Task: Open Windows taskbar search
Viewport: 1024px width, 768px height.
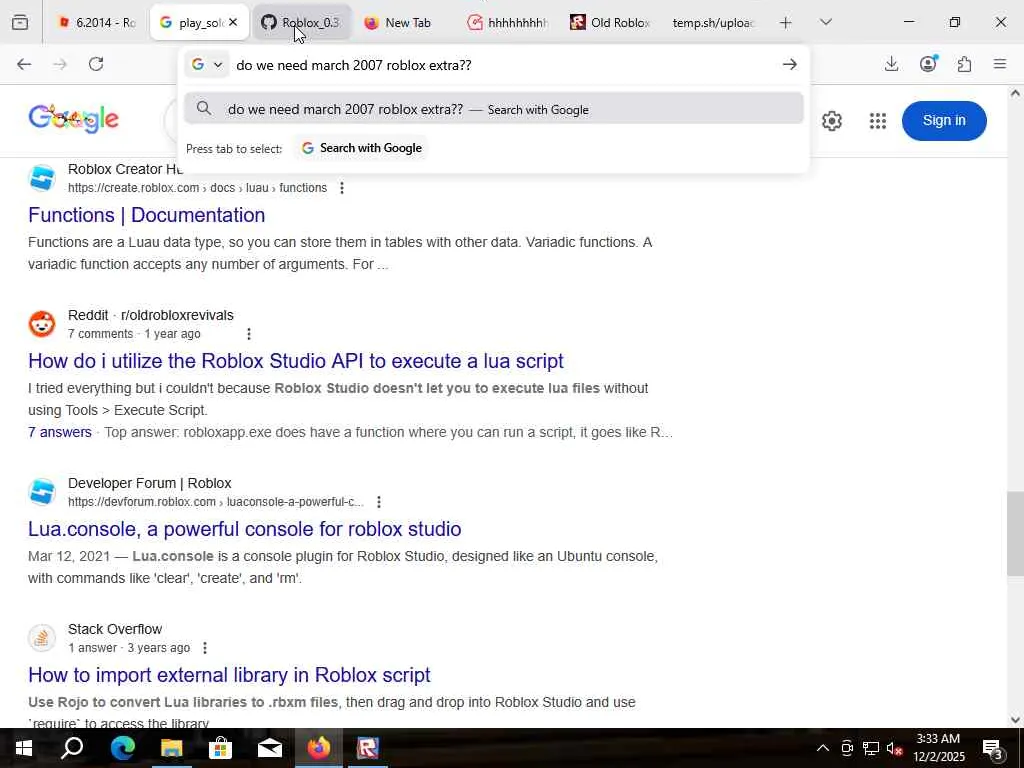Action: tap(72, 748)
